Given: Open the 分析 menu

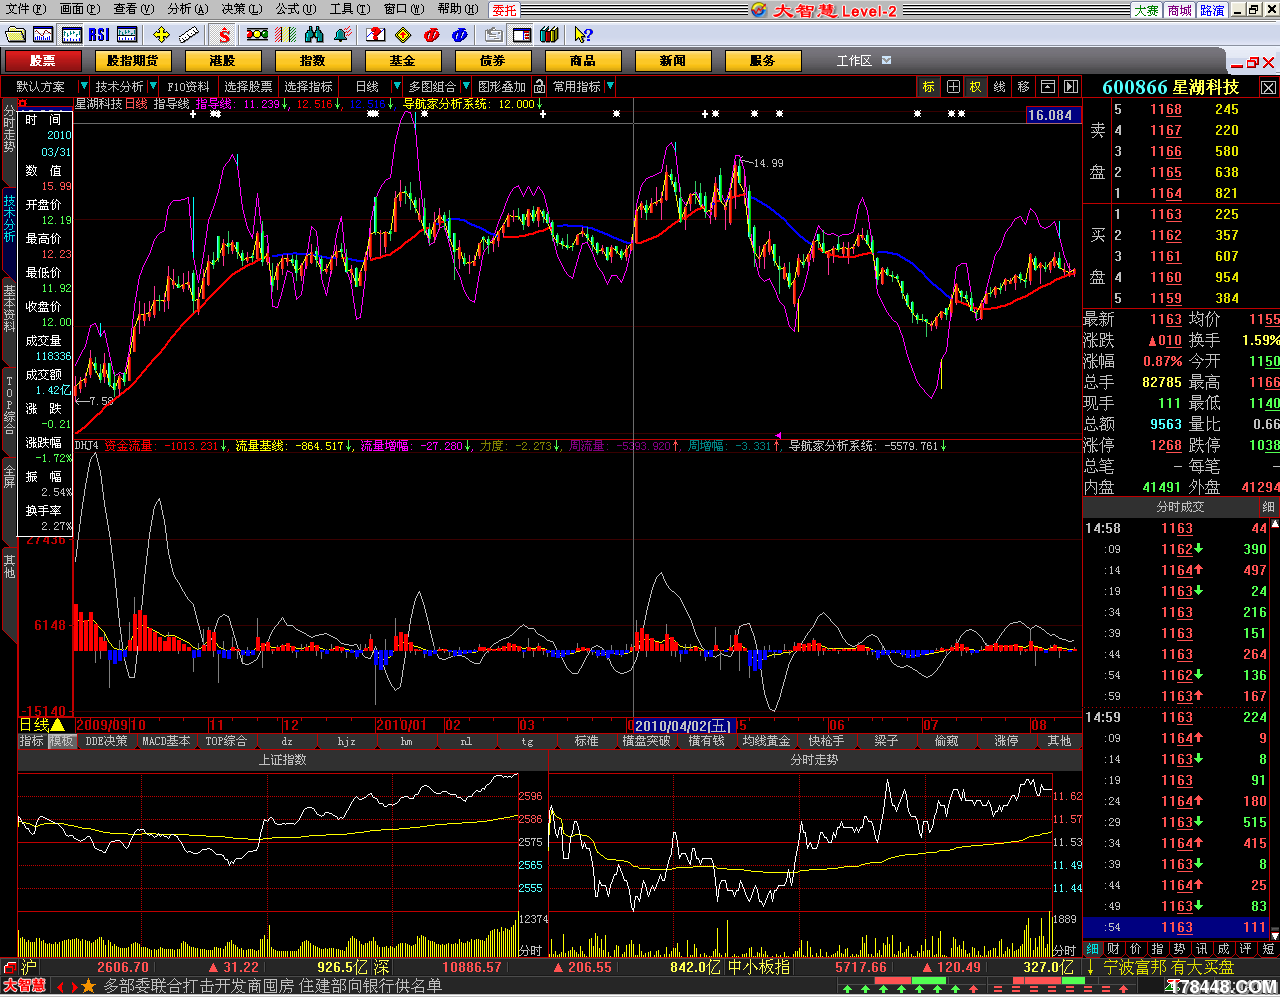Looking at the screenshot, I should pyautogui.click(x=188, y=9).
